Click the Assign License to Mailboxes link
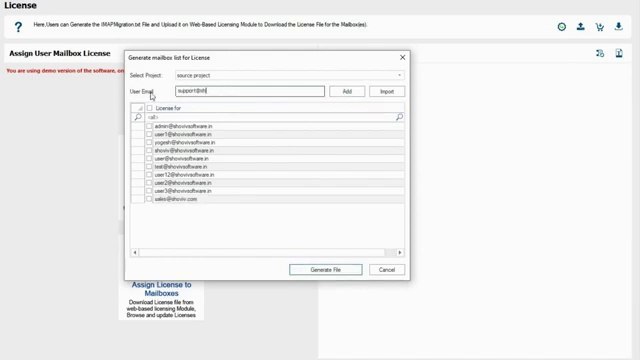Image resolution: width=640 pixels, height=360 pixels. (x=161, y=289)
